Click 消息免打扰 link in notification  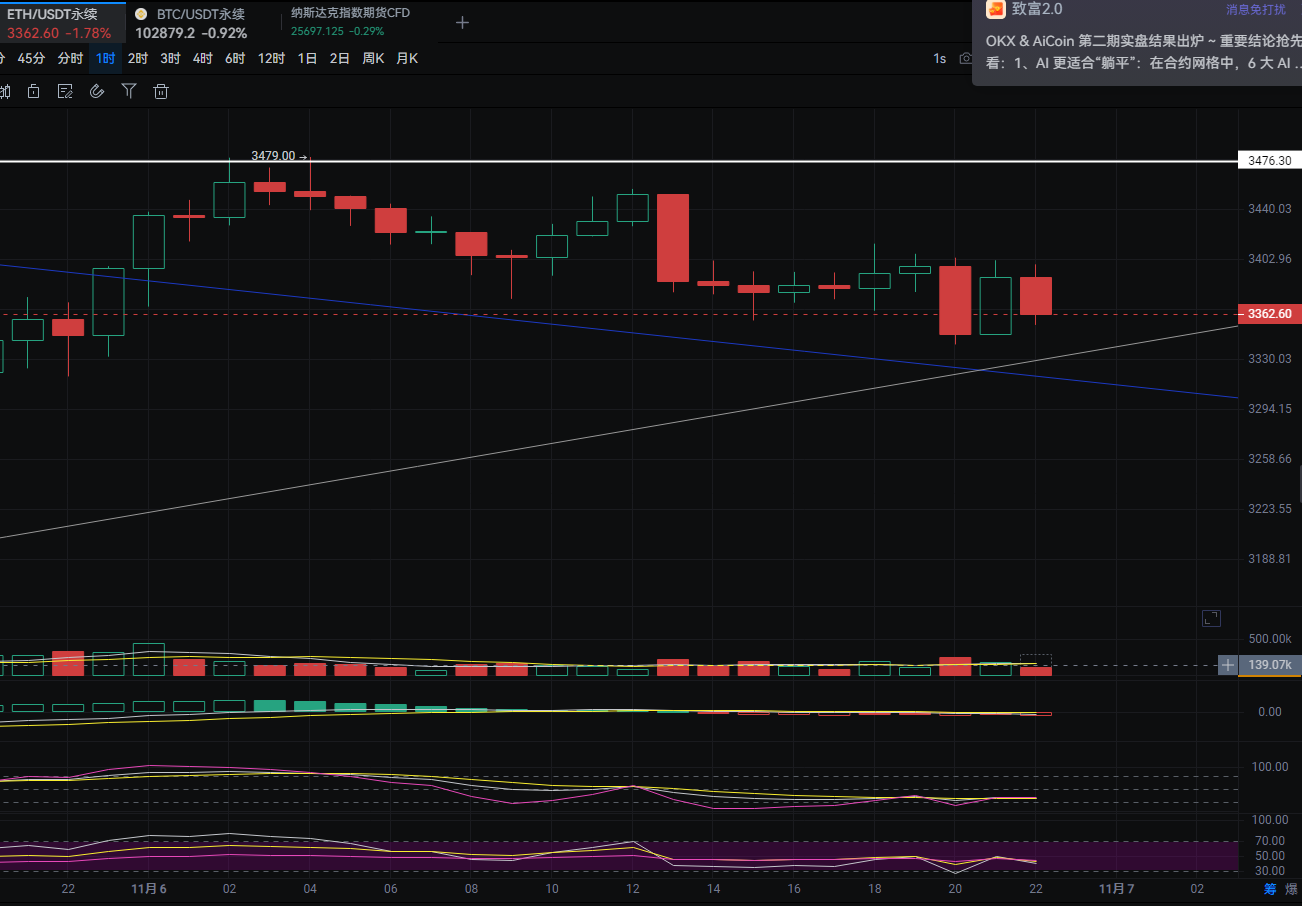click(x=1256, y=10)
